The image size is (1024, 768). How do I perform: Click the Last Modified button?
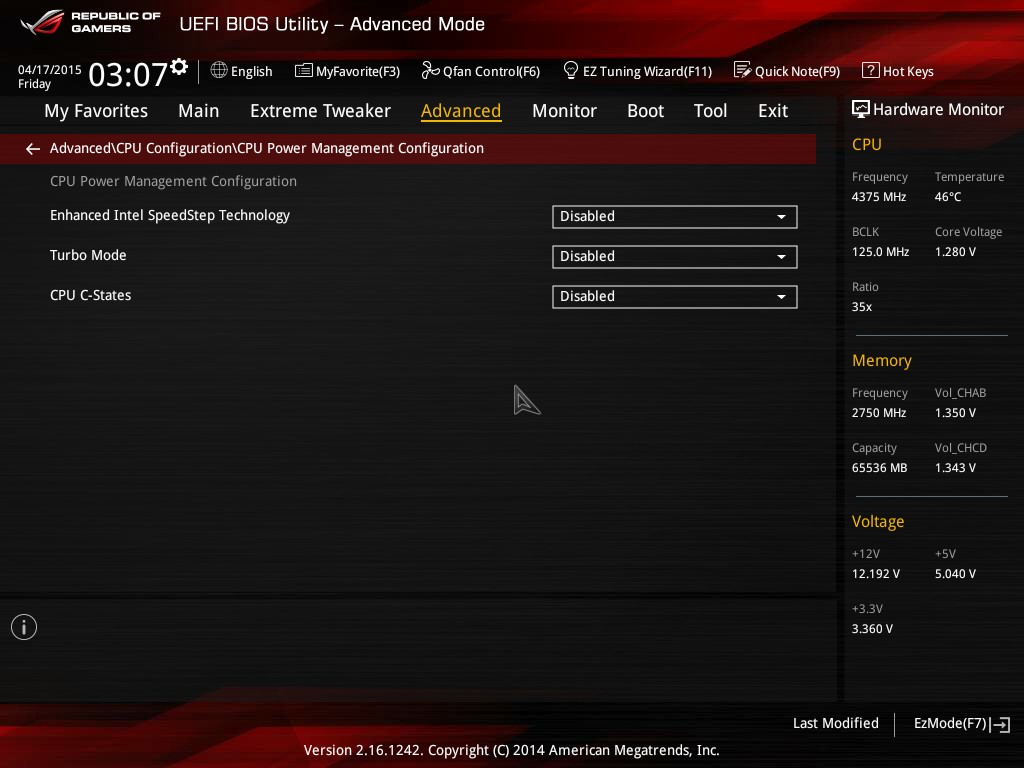click(835, 723)
